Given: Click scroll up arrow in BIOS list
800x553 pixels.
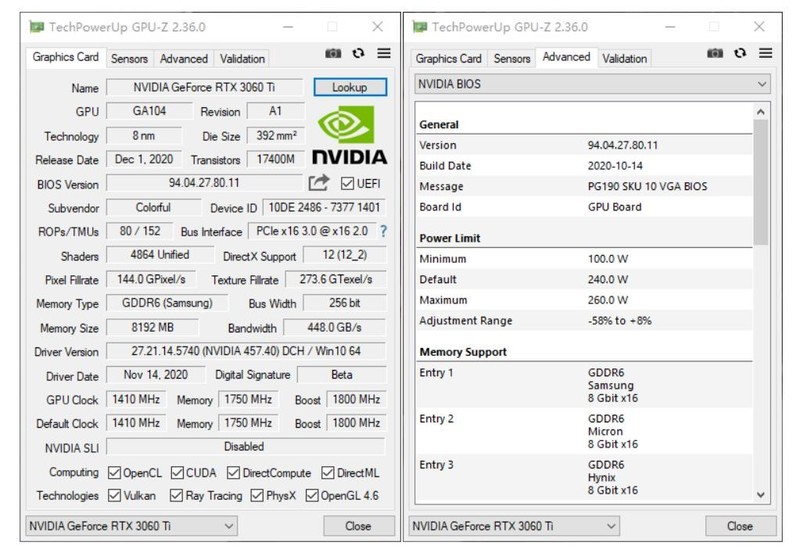Looking at the screenshot, I should 761,112.
